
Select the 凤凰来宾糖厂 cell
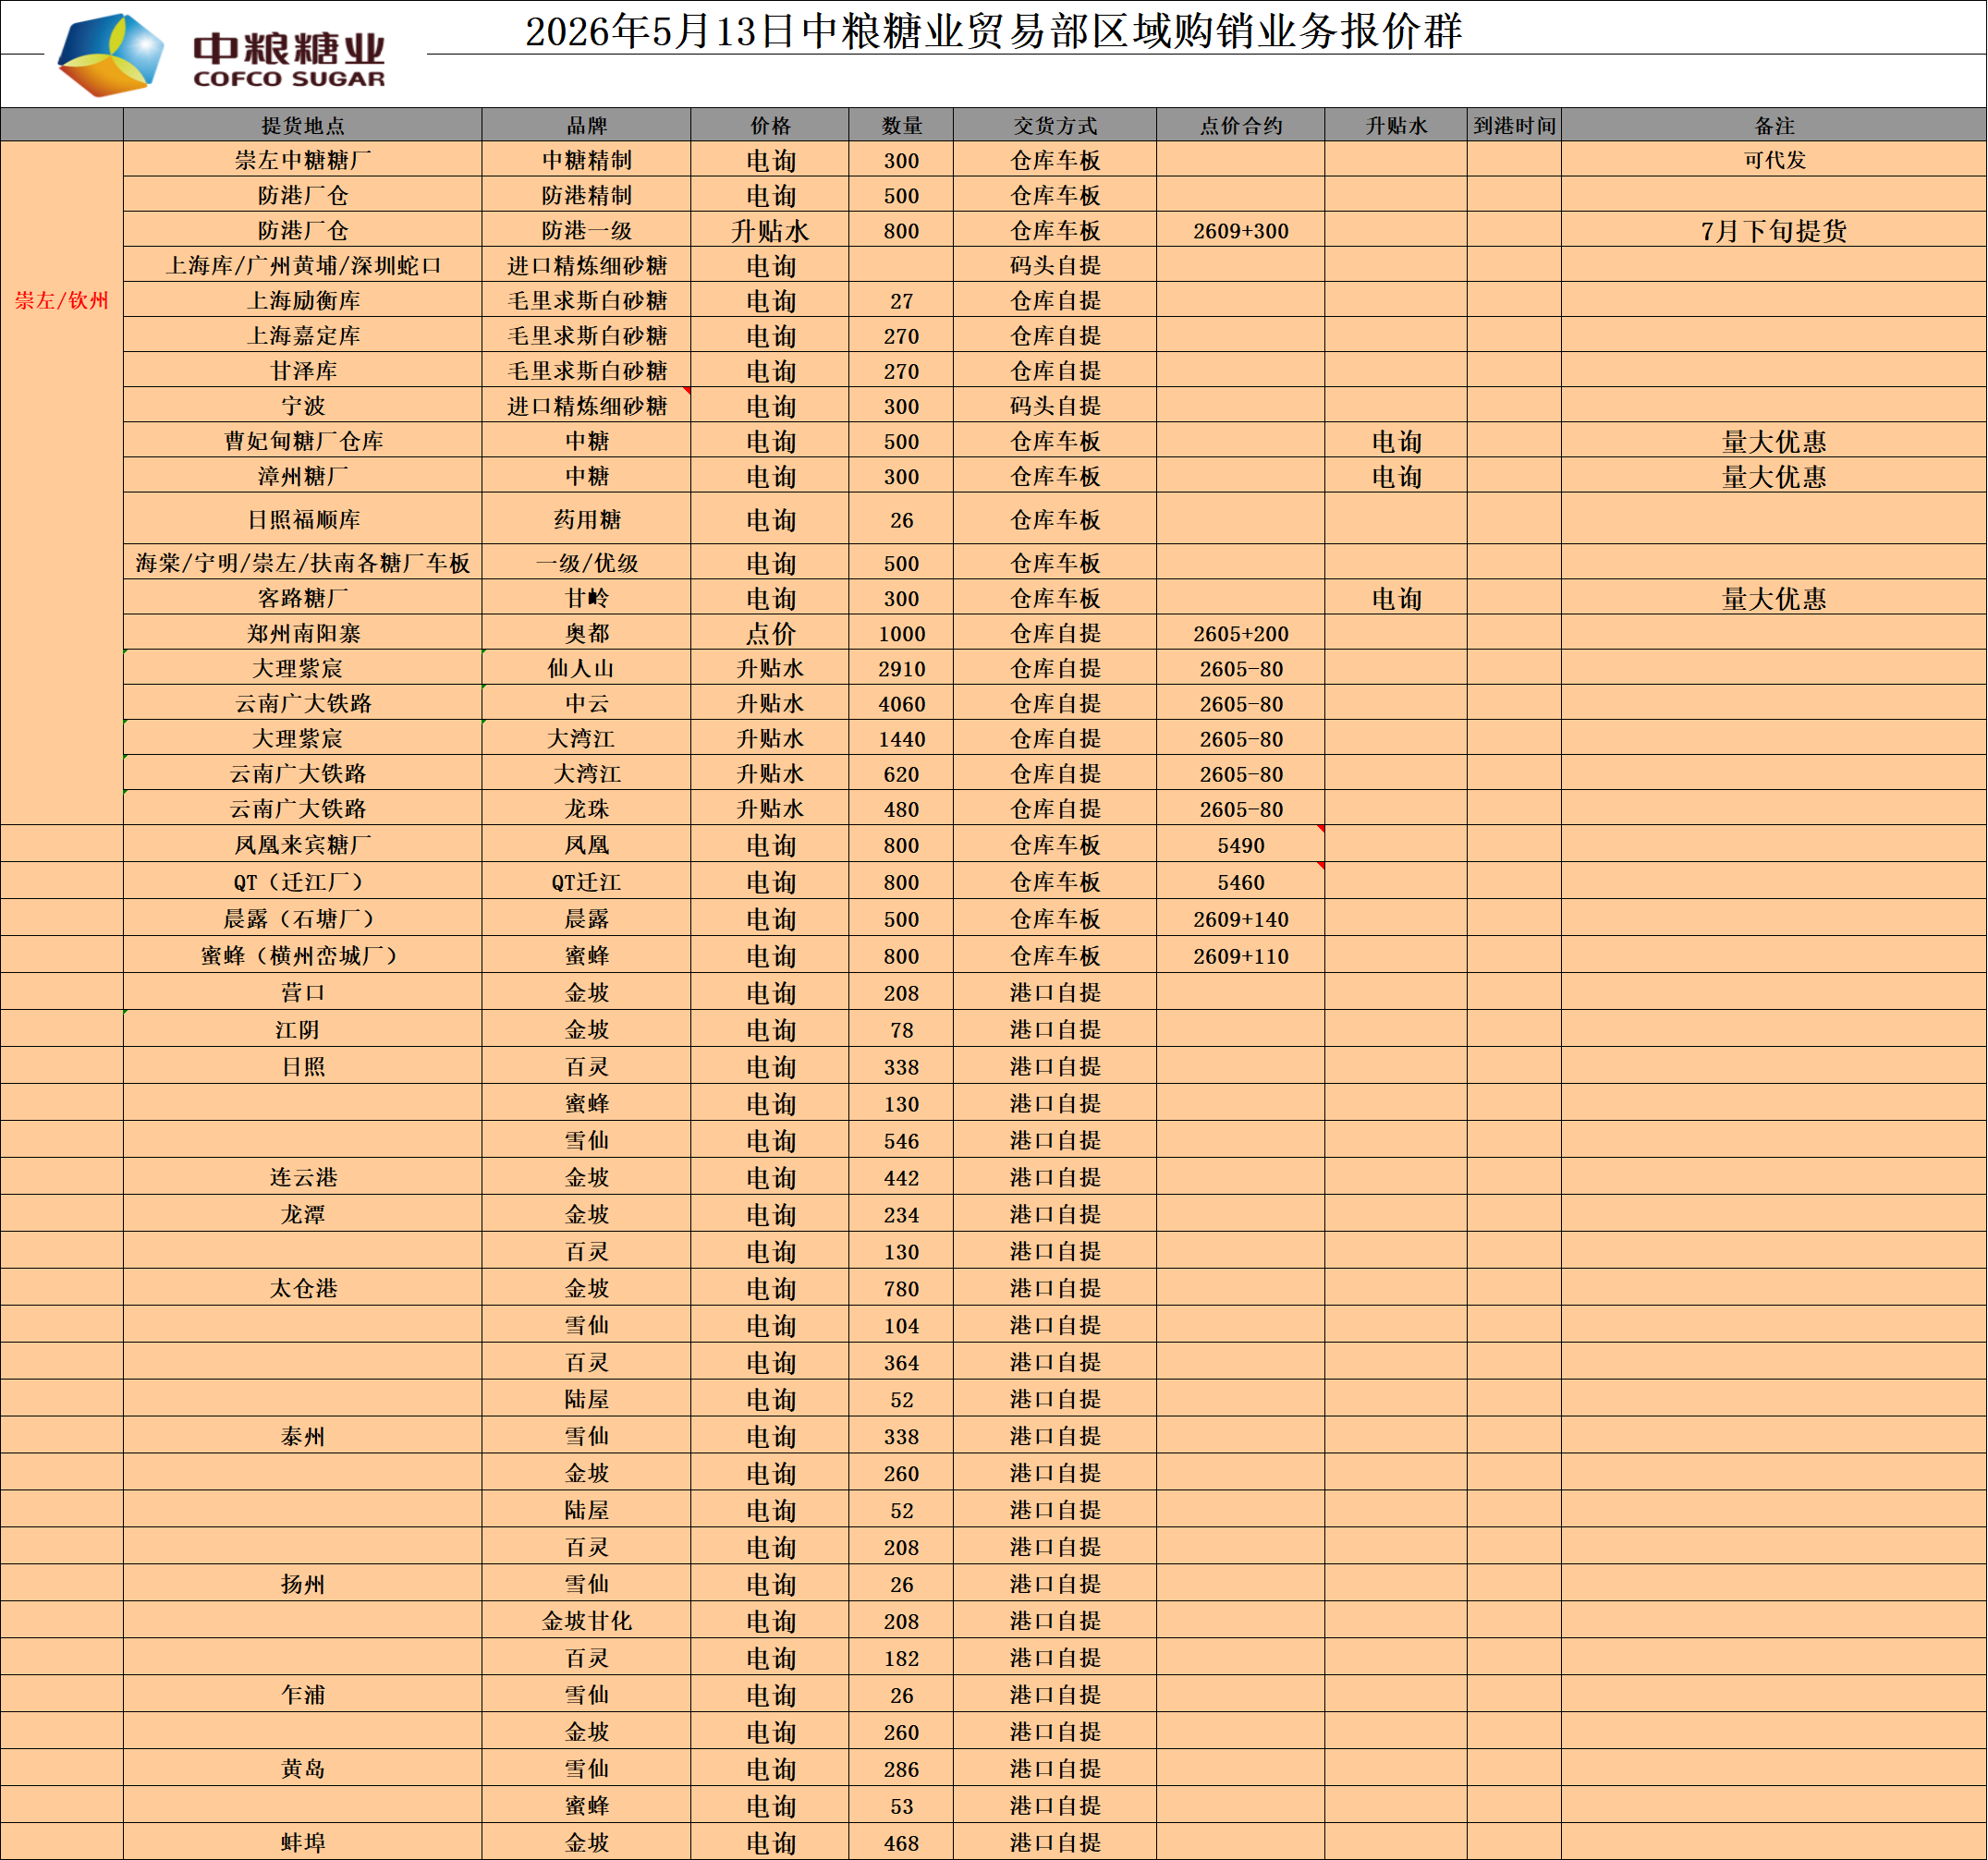tap(303, 844)
